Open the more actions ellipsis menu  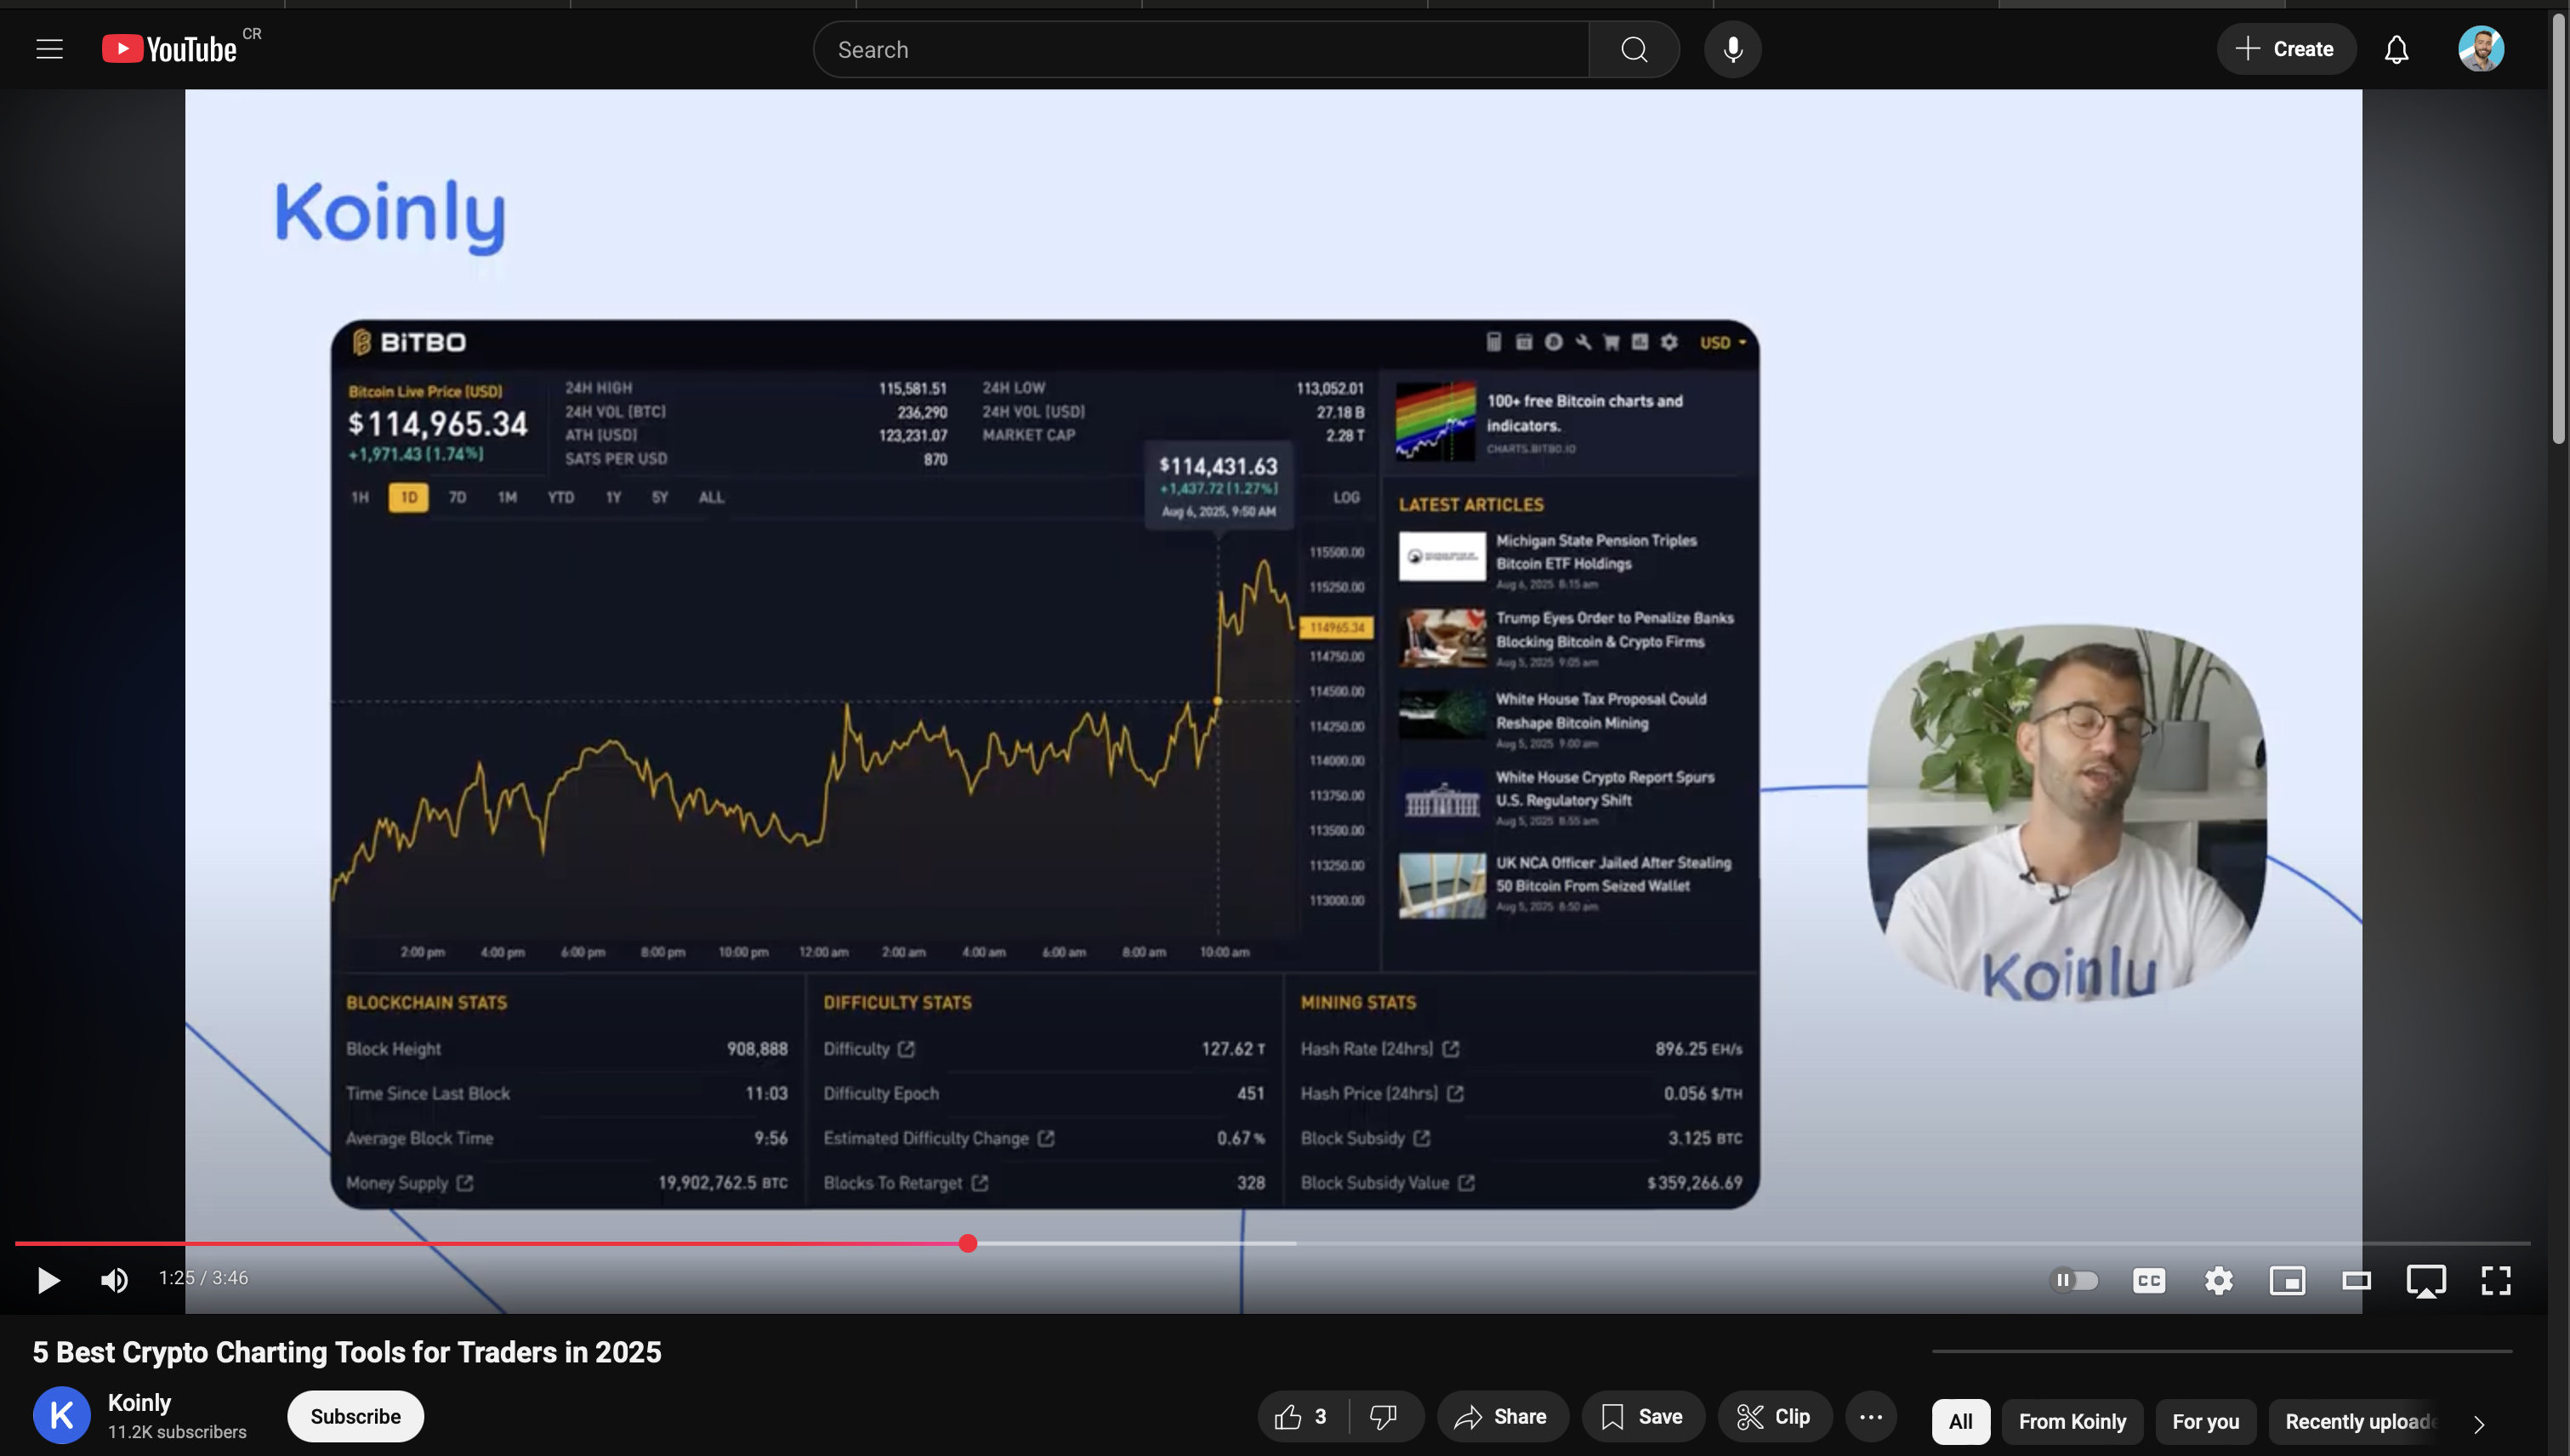coord(1871,1417)
